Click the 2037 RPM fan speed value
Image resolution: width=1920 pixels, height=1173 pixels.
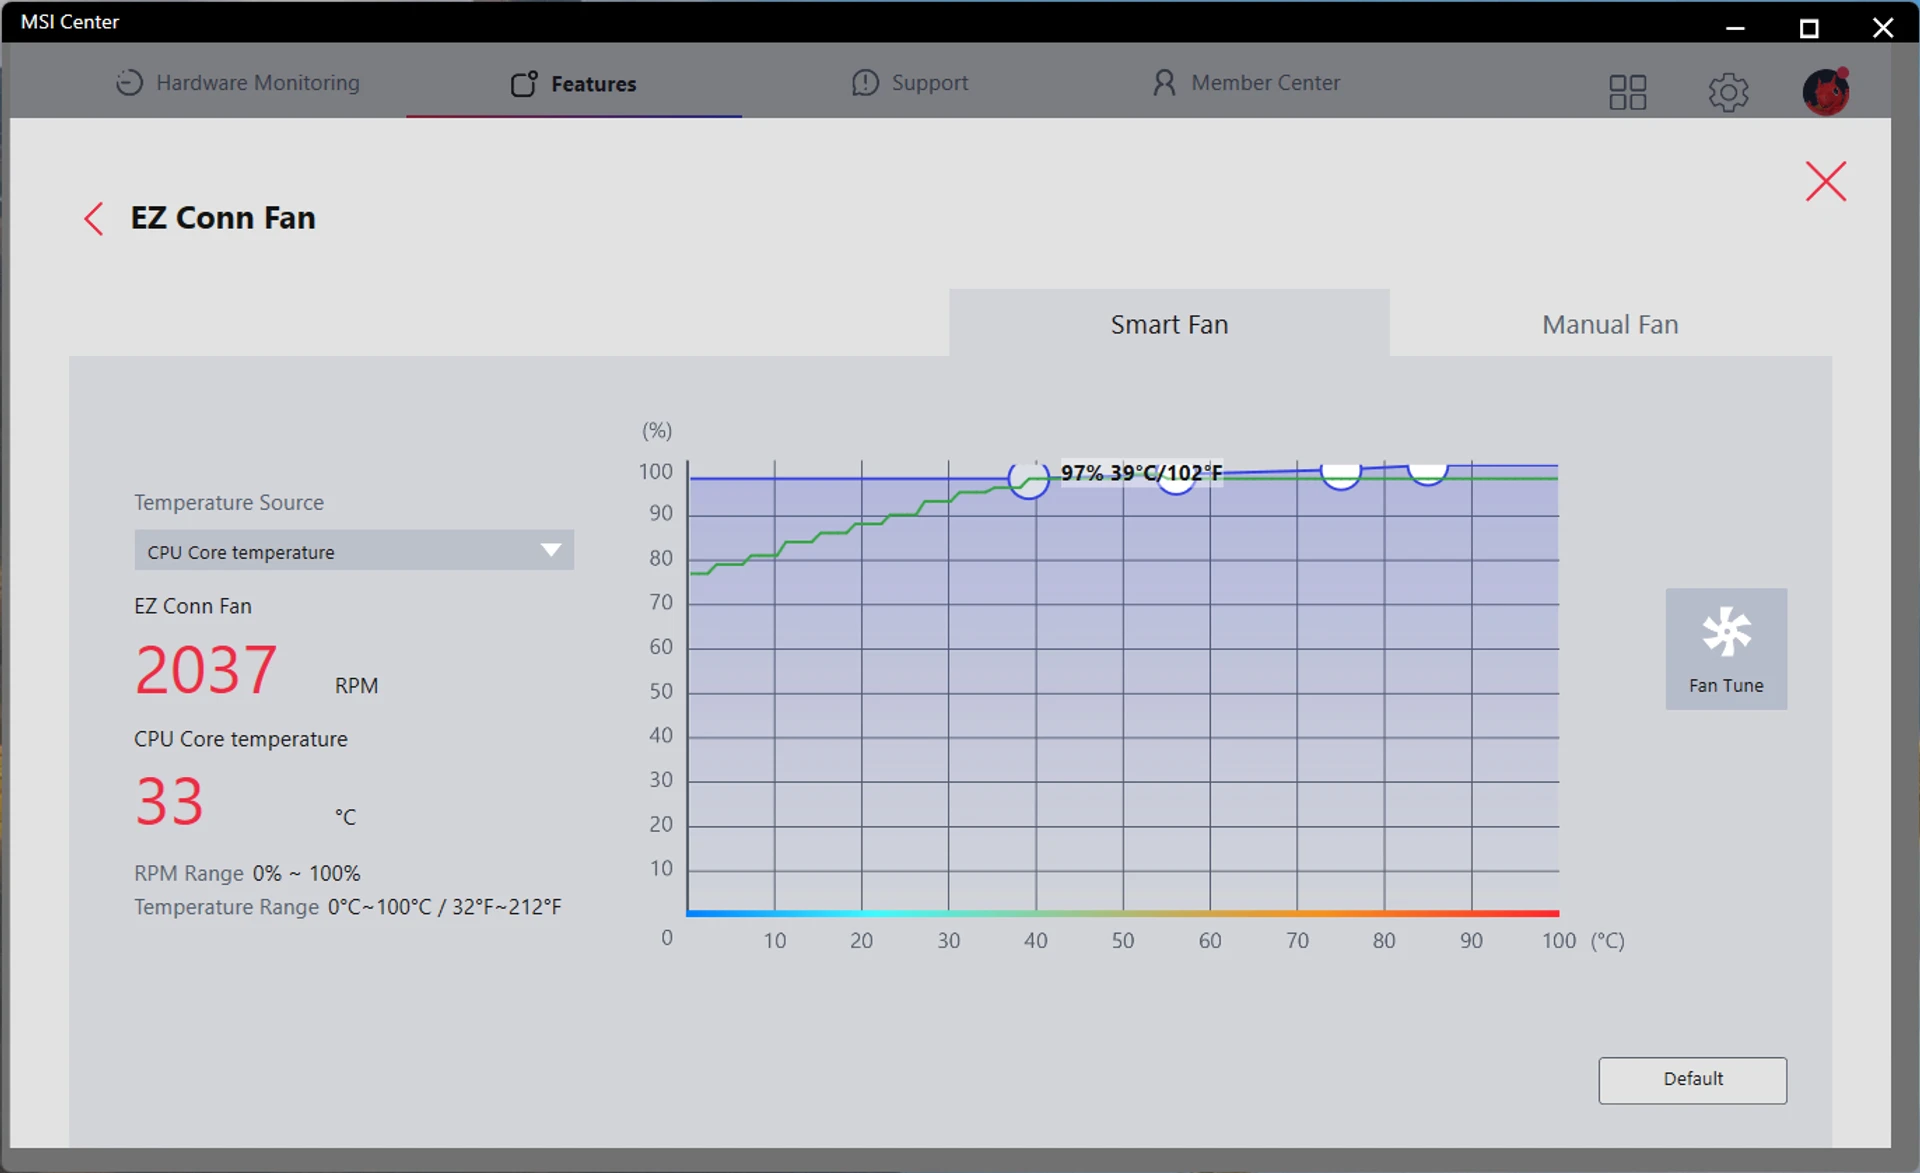point(206,669)
